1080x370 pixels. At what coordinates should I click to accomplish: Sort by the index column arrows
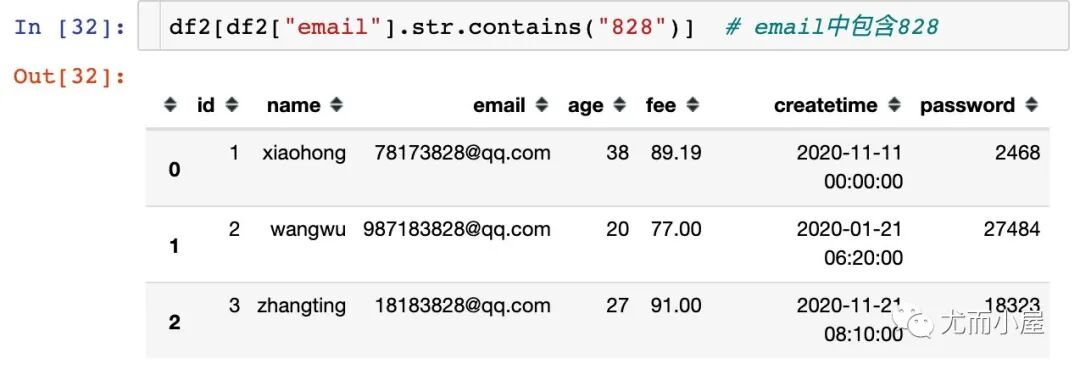(x=171, y=105)
